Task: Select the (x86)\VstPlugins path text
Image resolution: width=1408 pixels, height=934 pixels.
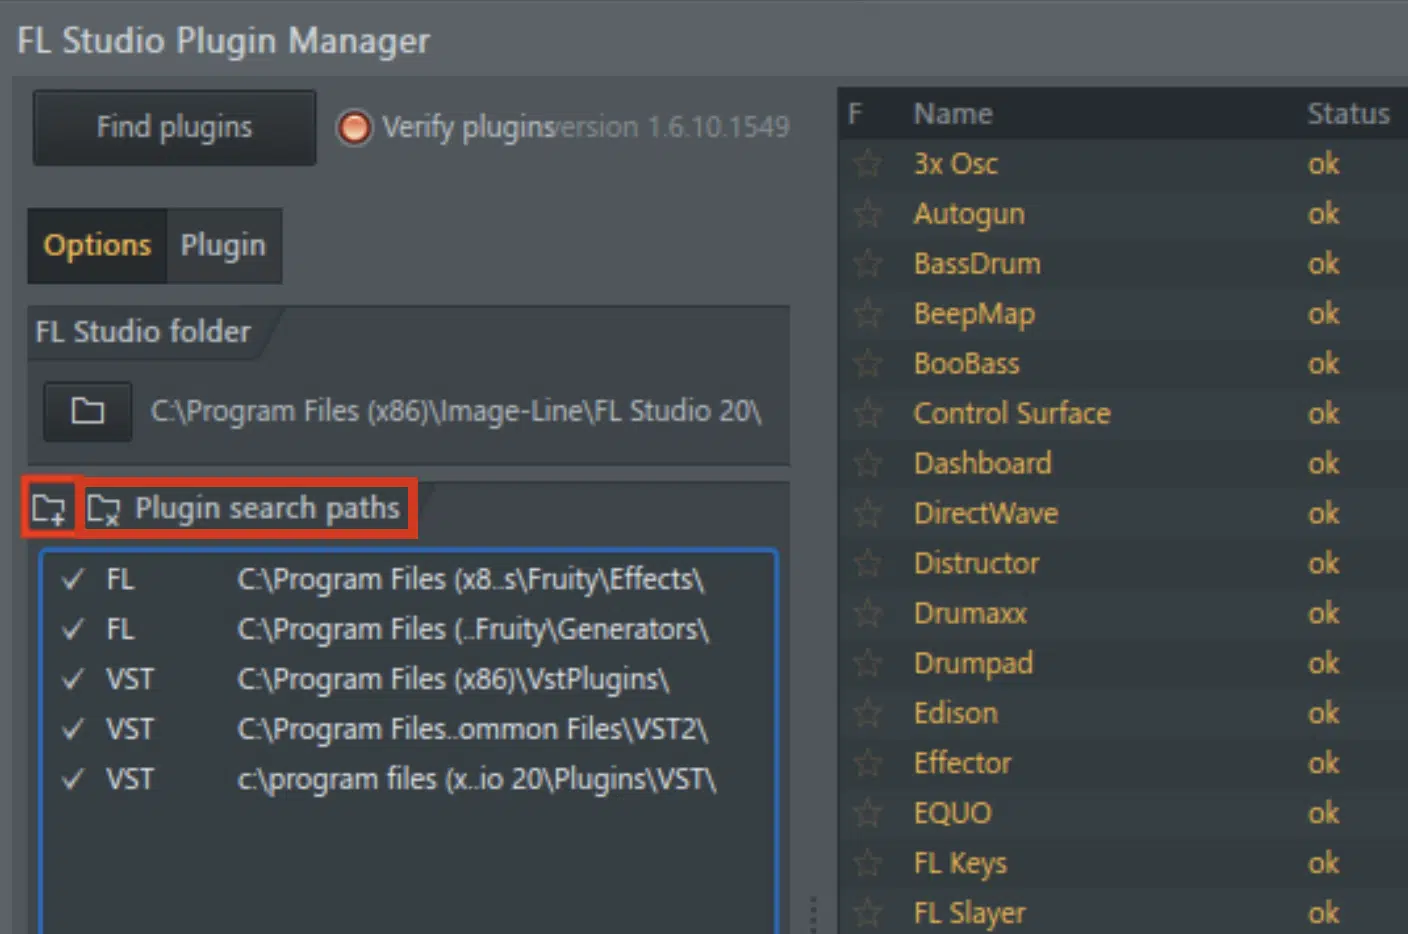Action: click(x=453, y=680)
